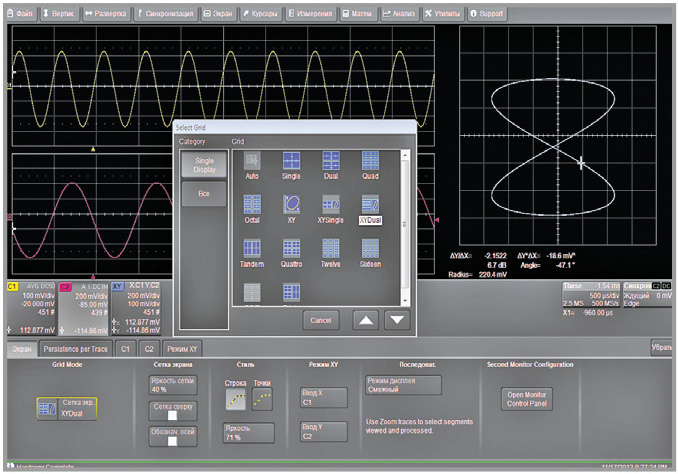
Task: Pick the XYSingle grid icon
Action: 331,205
